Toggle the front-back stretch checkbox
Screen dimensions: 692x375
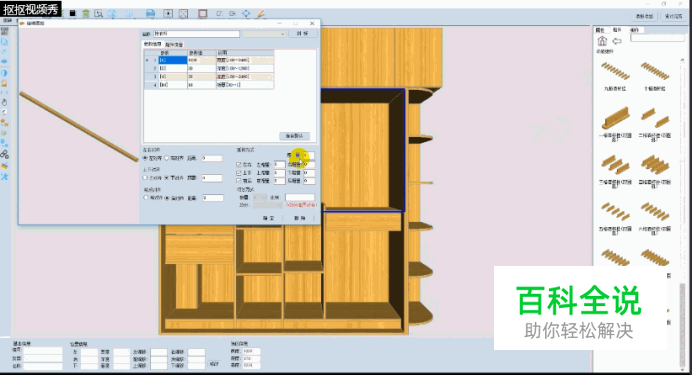pyautogui.click(x=239, y=181)
